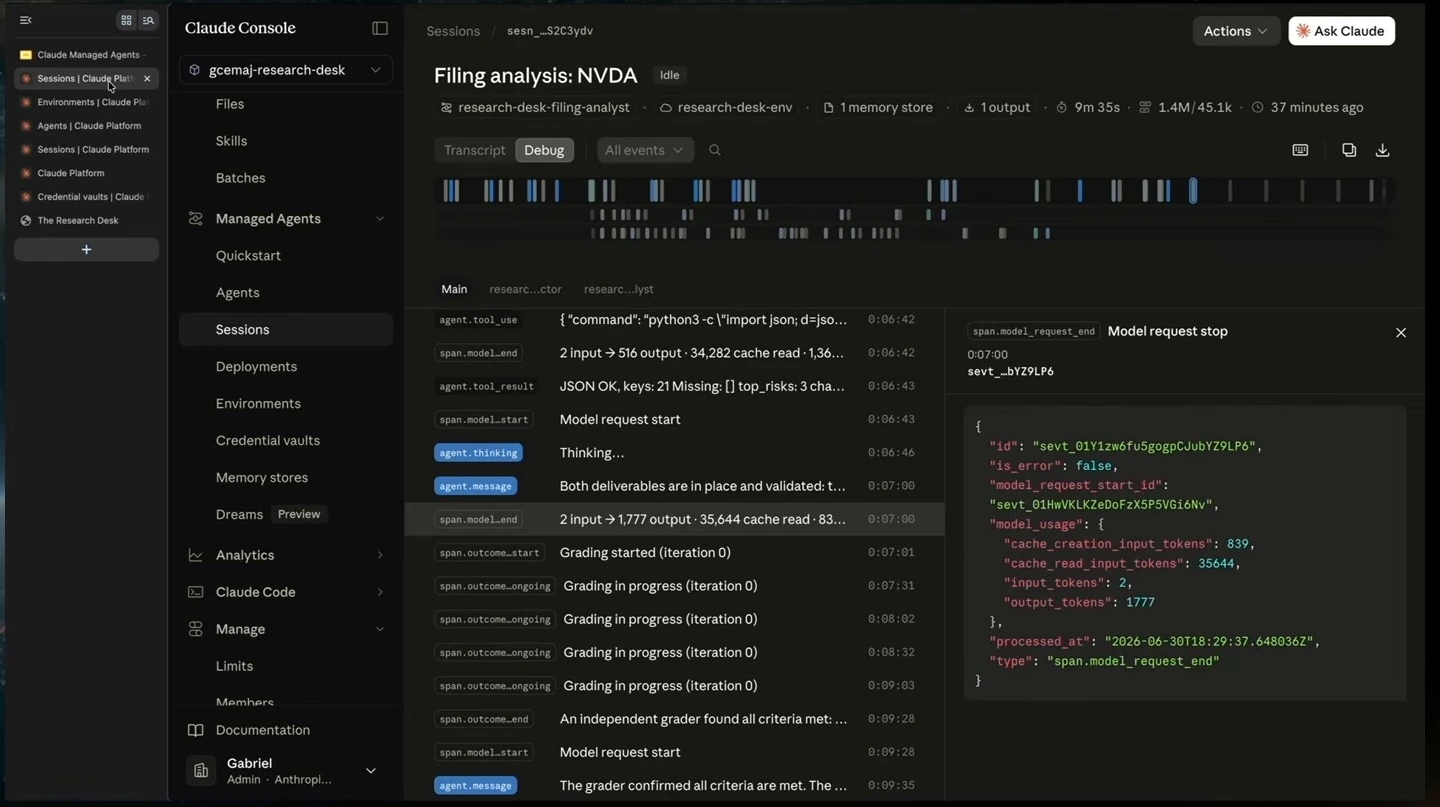Toggle the Claude Console sidebar panel icon
Viewport: 1440px width, 807px height.
coord(380,28)
